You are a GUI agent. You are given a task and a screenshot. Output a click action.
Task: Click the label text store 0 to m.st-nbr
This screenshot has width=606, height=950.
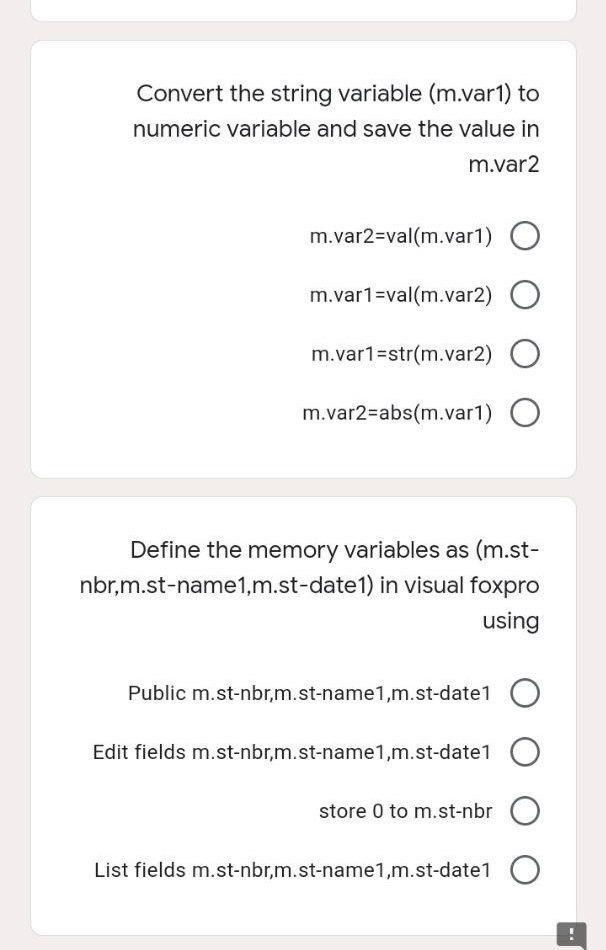click(x=405, y=811)
